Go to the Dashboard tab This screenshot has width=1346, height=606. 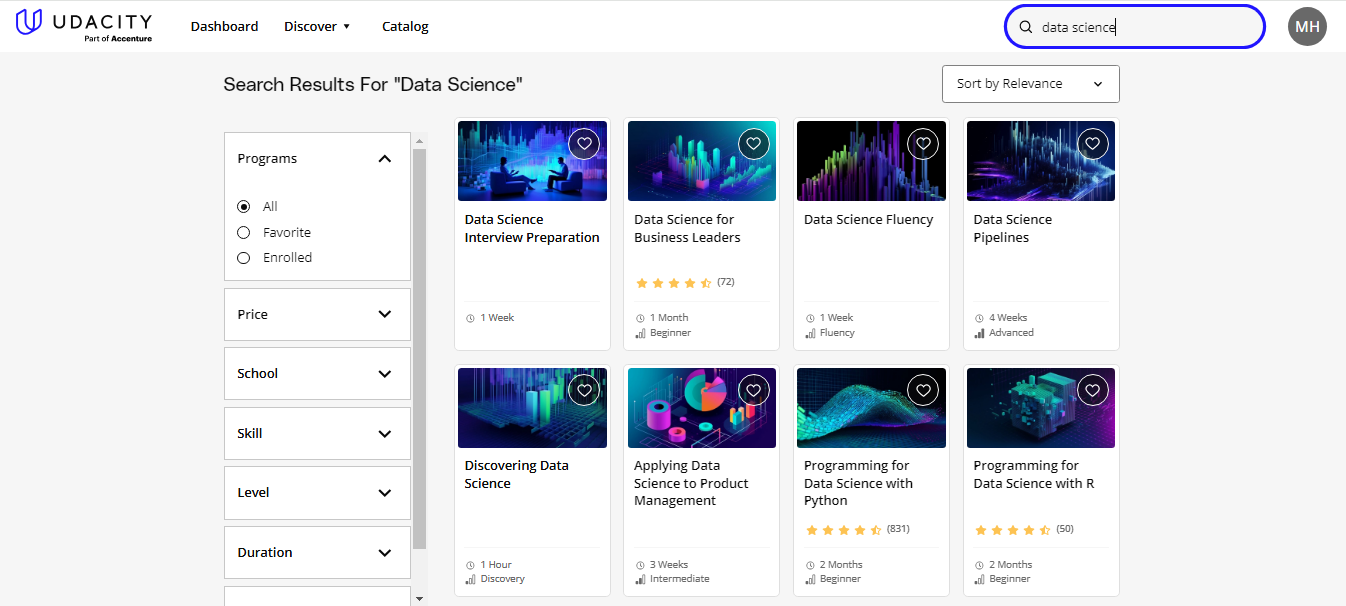click(224, 26)
